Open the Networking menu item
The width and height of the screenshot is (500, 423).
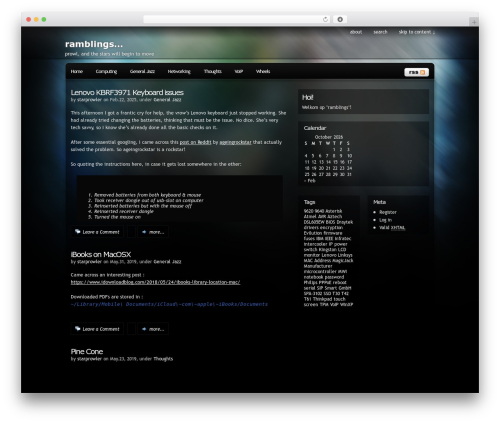179,71
